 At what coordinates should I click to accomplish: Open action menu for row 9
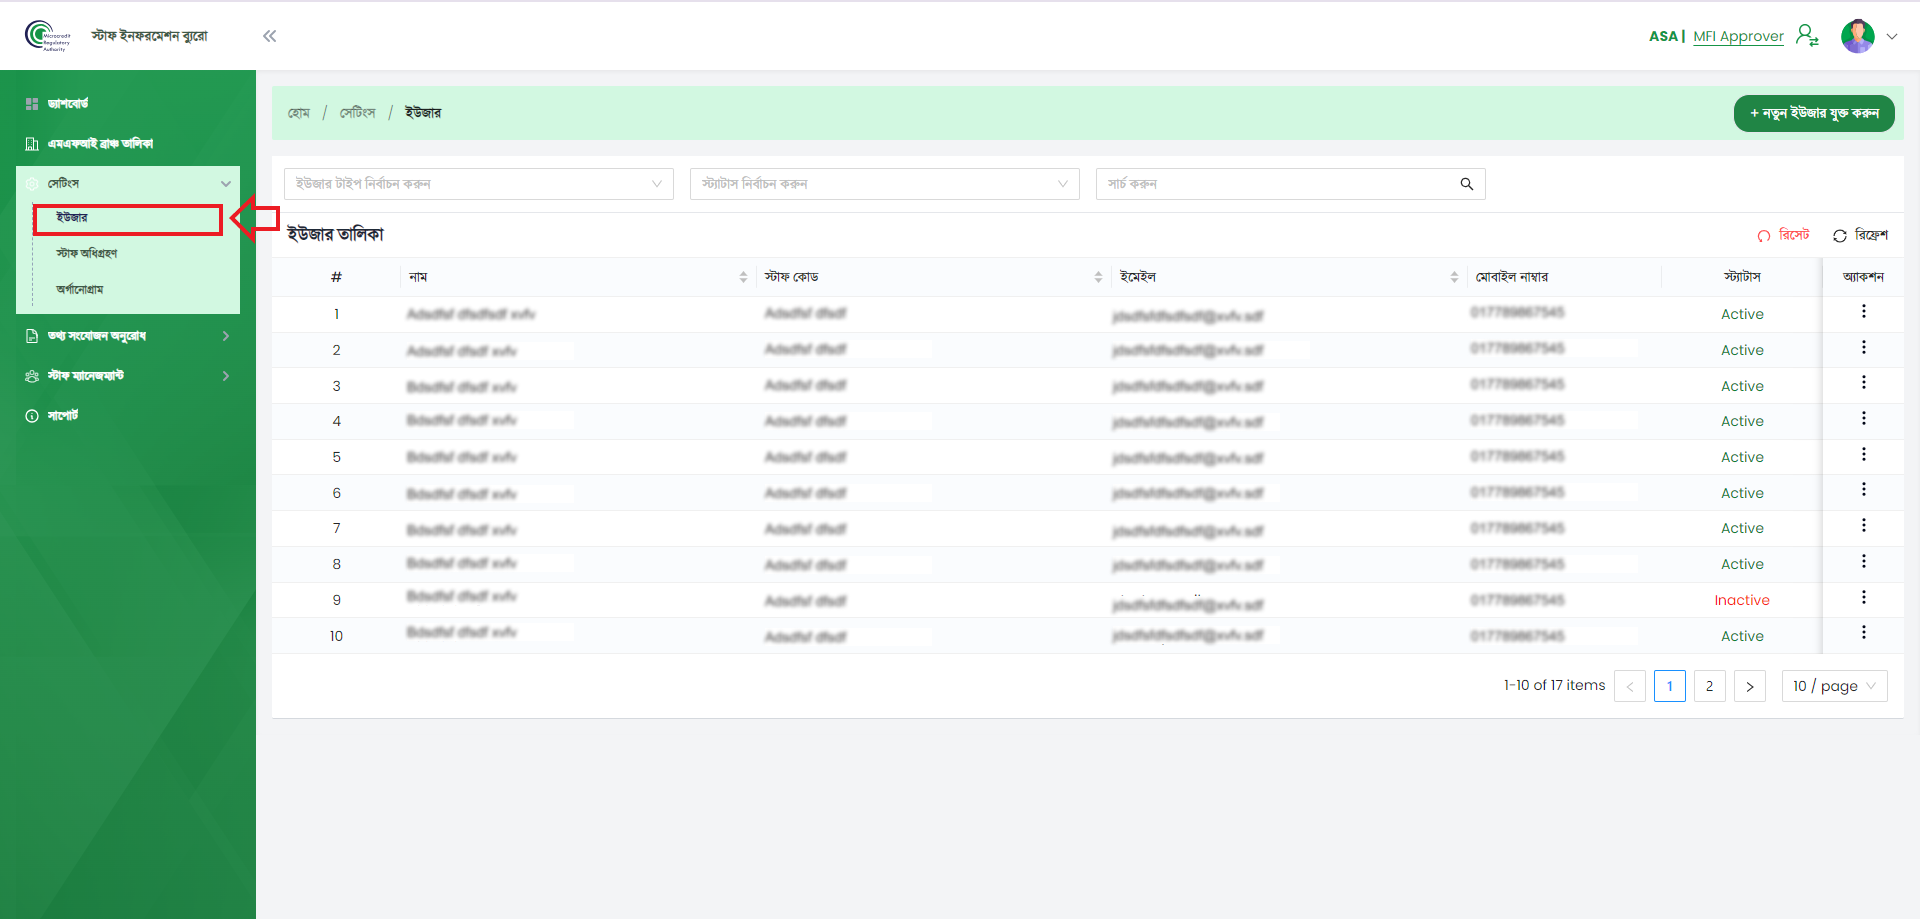[x=1863, y=598]
